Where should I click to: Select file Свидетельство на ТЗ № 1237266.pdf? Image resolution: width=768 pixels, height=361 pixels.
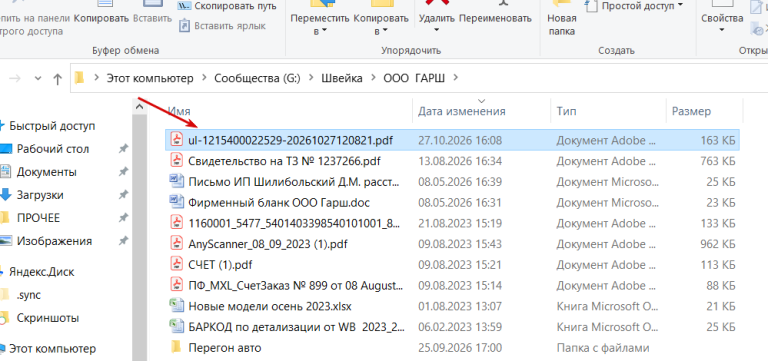coord(284,161)
